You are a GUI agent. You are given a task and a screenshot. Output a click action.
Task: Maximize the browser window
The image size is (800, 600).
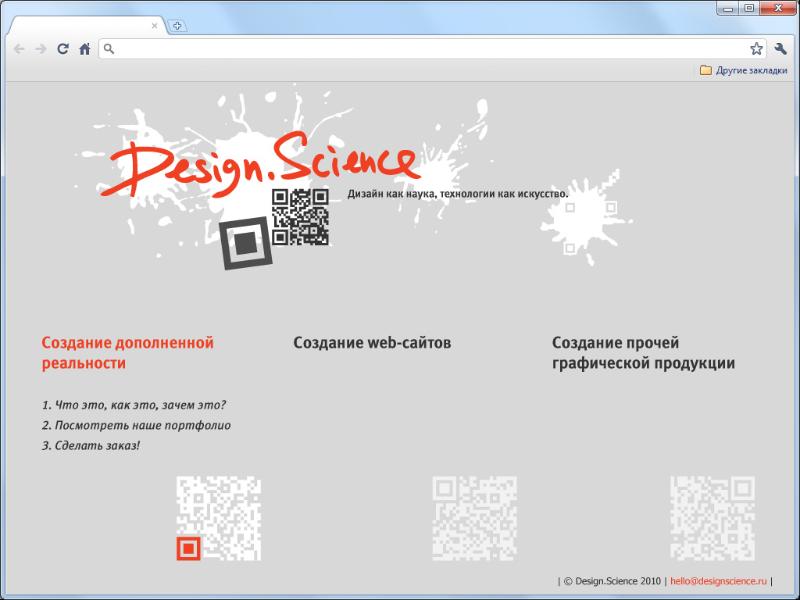point(749,9)
